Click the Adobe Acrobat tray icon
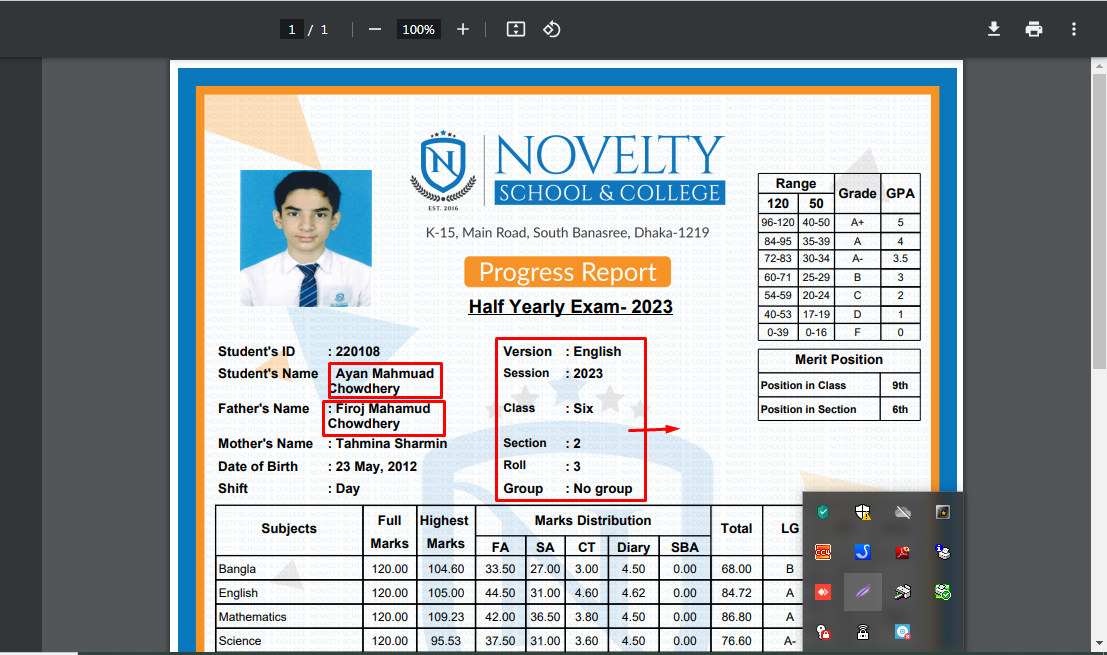 pyautogui.click(x=902, y=552)
